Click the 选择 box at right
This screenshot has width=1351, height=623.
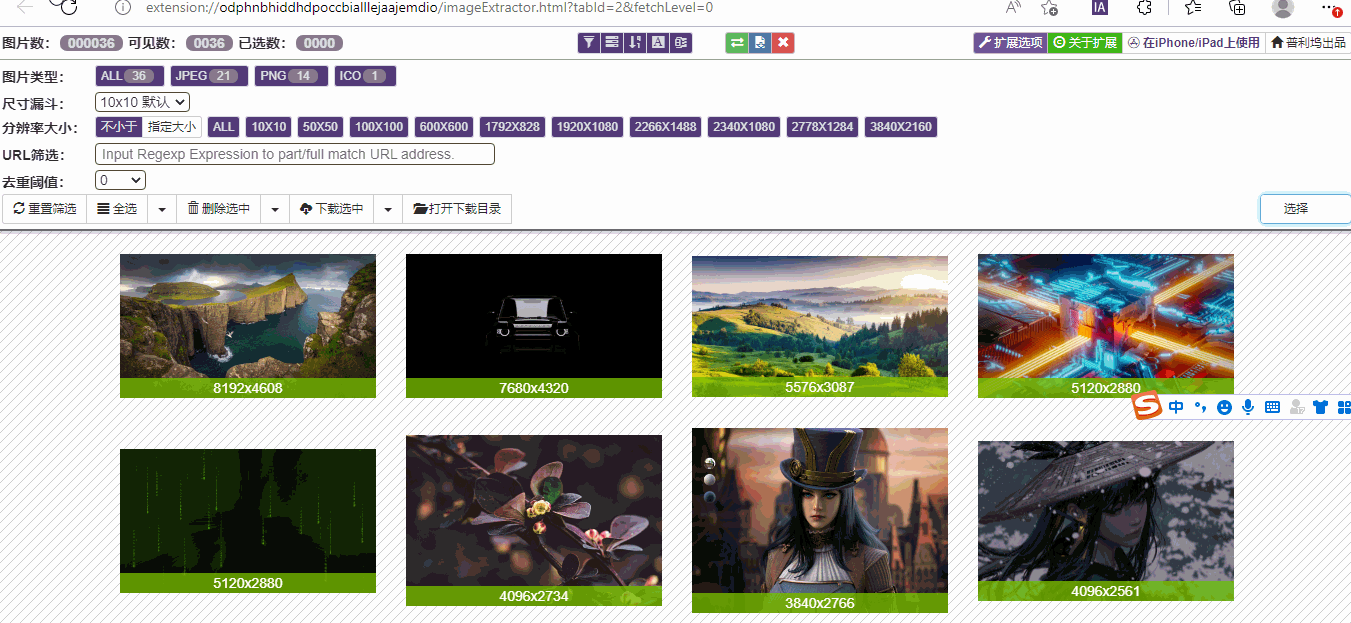click(1305, 209)
